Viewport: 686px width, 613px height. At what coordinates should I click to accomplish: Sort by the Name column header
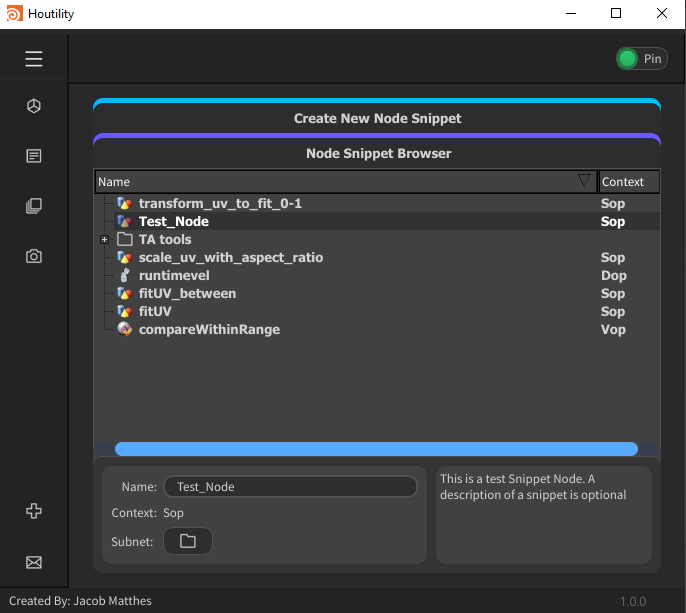click(x=346, y=182)
